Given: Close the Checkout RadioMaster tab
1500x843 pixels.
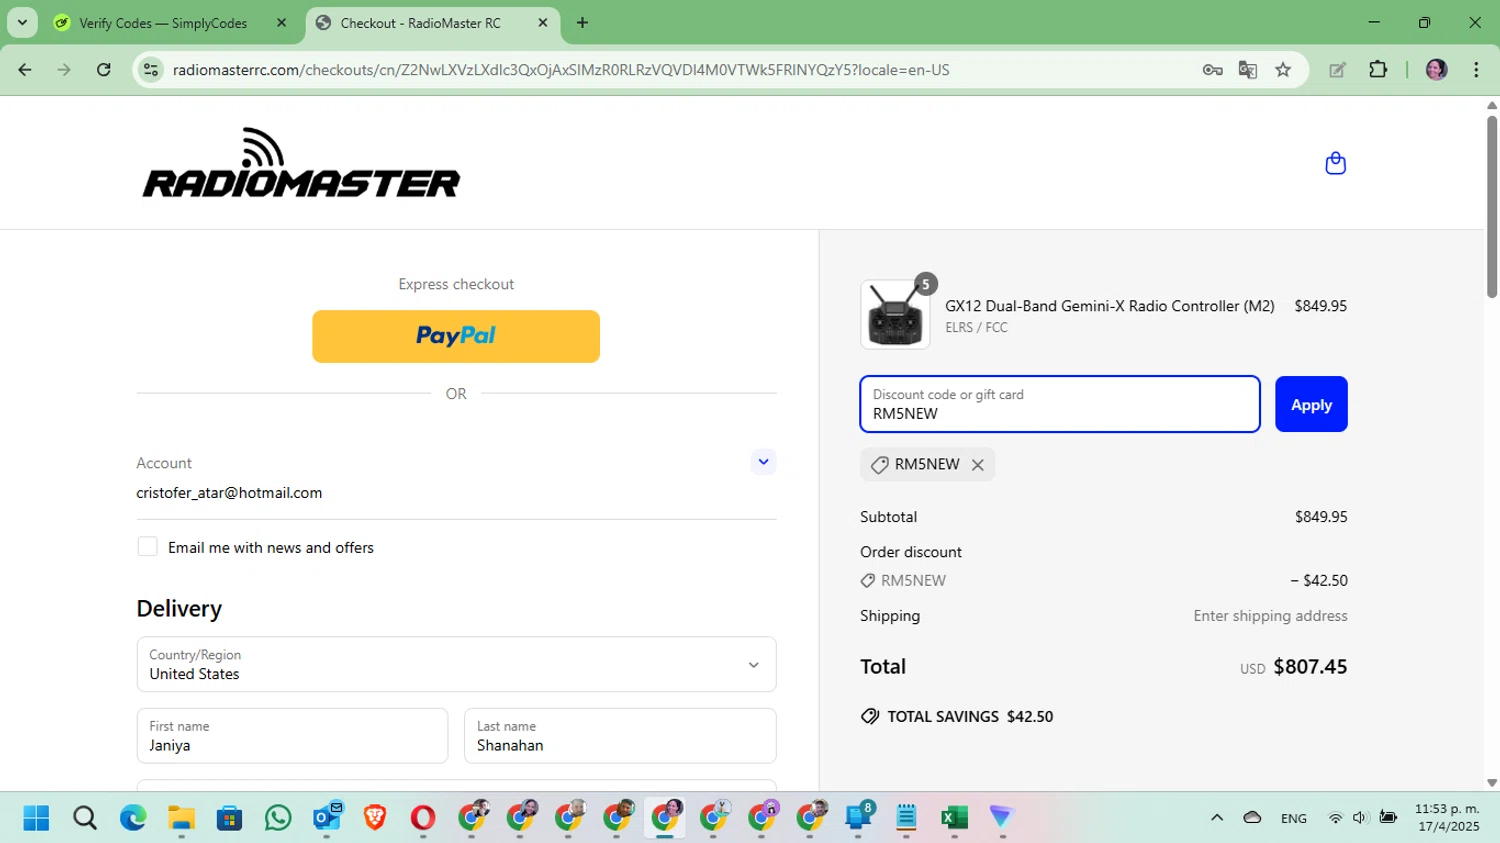Looking at the screenshot, I should (x=543, y=23).
